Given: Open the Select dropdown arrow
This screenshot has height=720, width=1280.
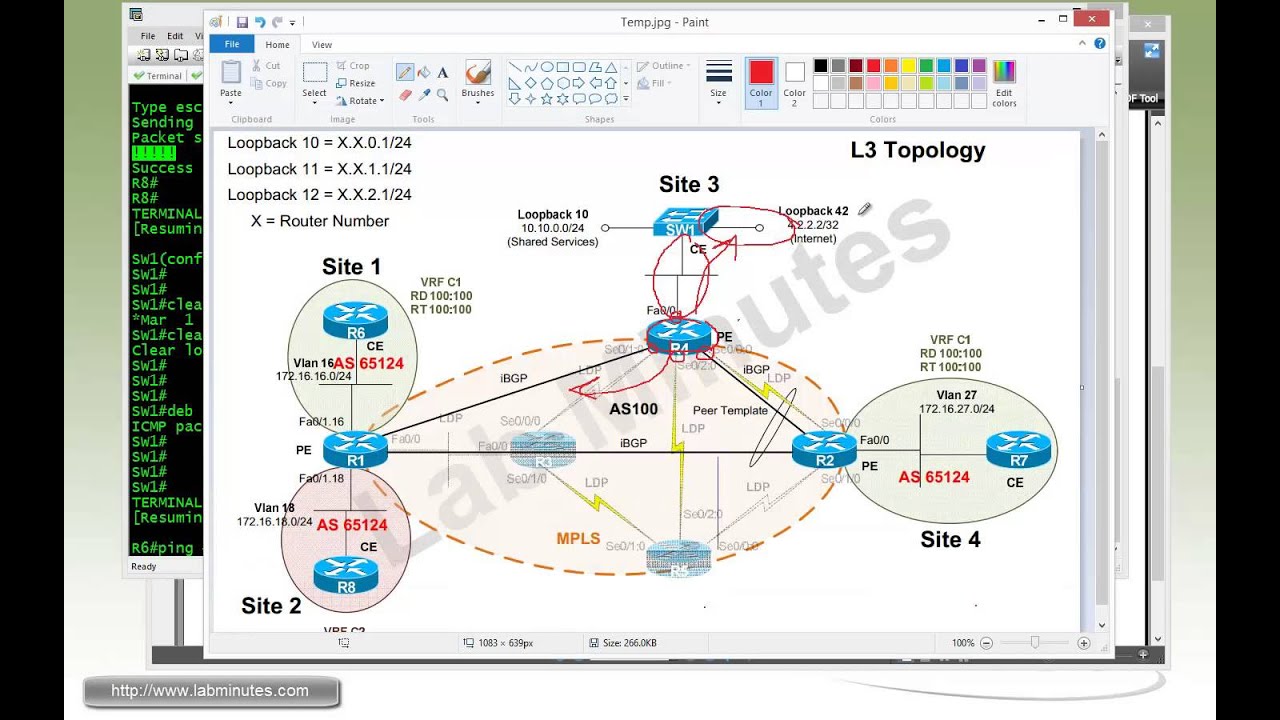Looking at the screenshot, I should 315,102.
